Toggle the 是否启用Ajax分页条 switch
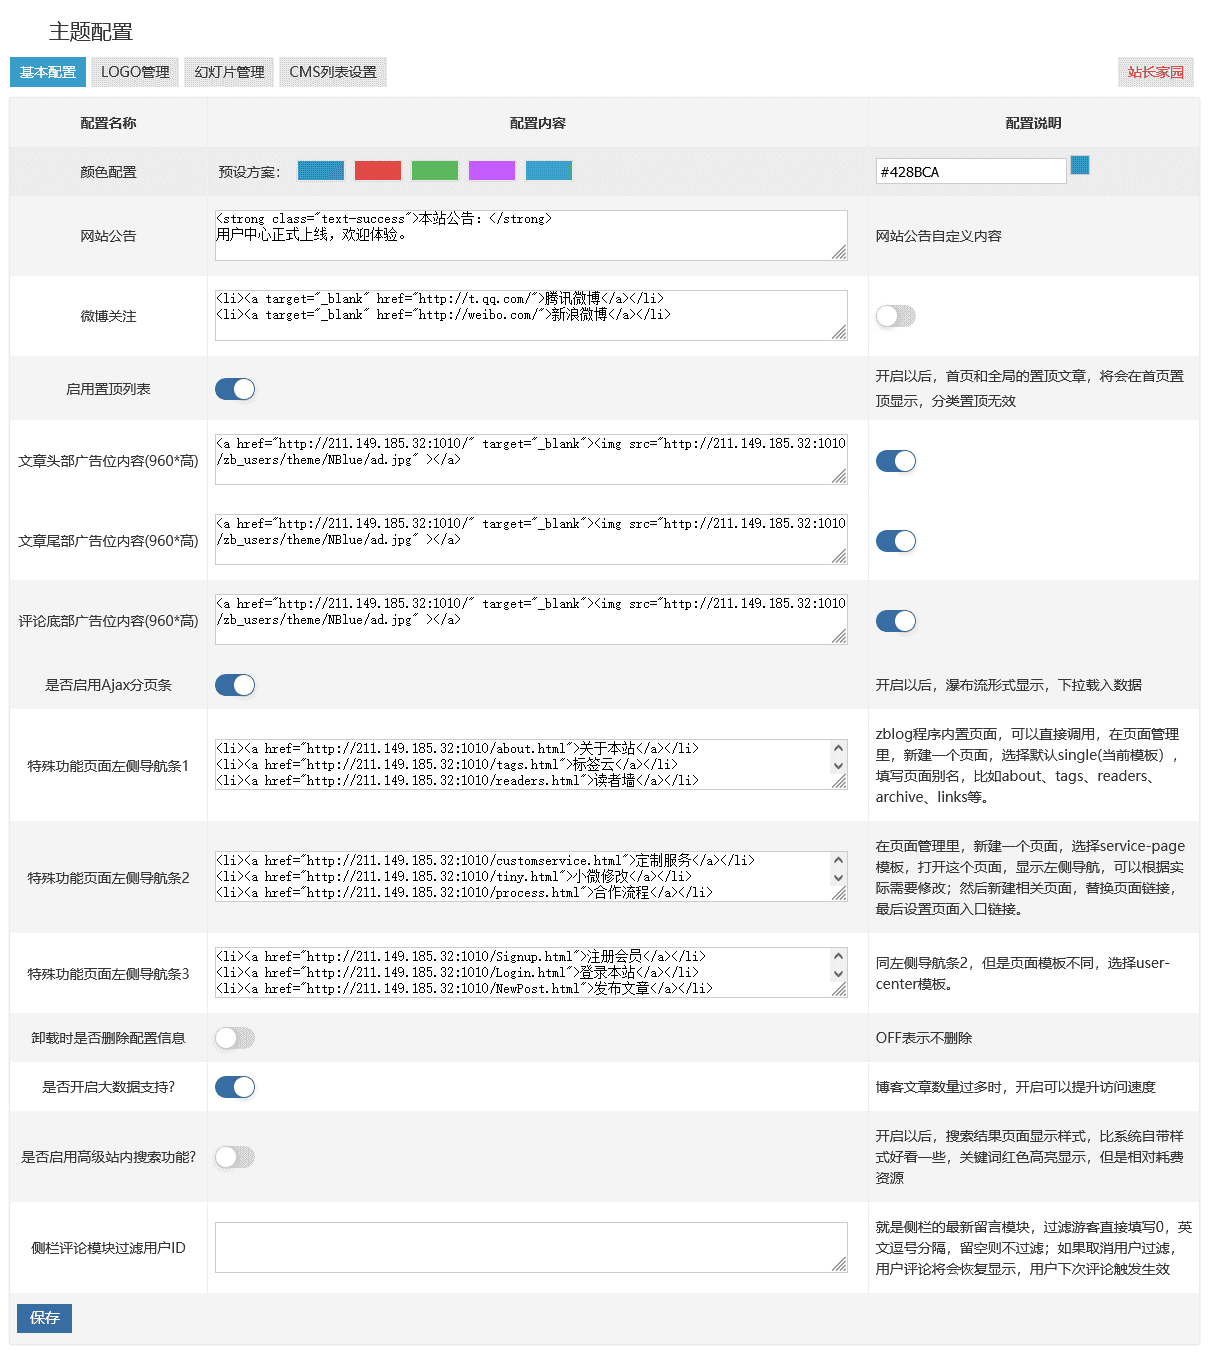The height and width of the screenshot is (1368, 1209). click(235, 685)
